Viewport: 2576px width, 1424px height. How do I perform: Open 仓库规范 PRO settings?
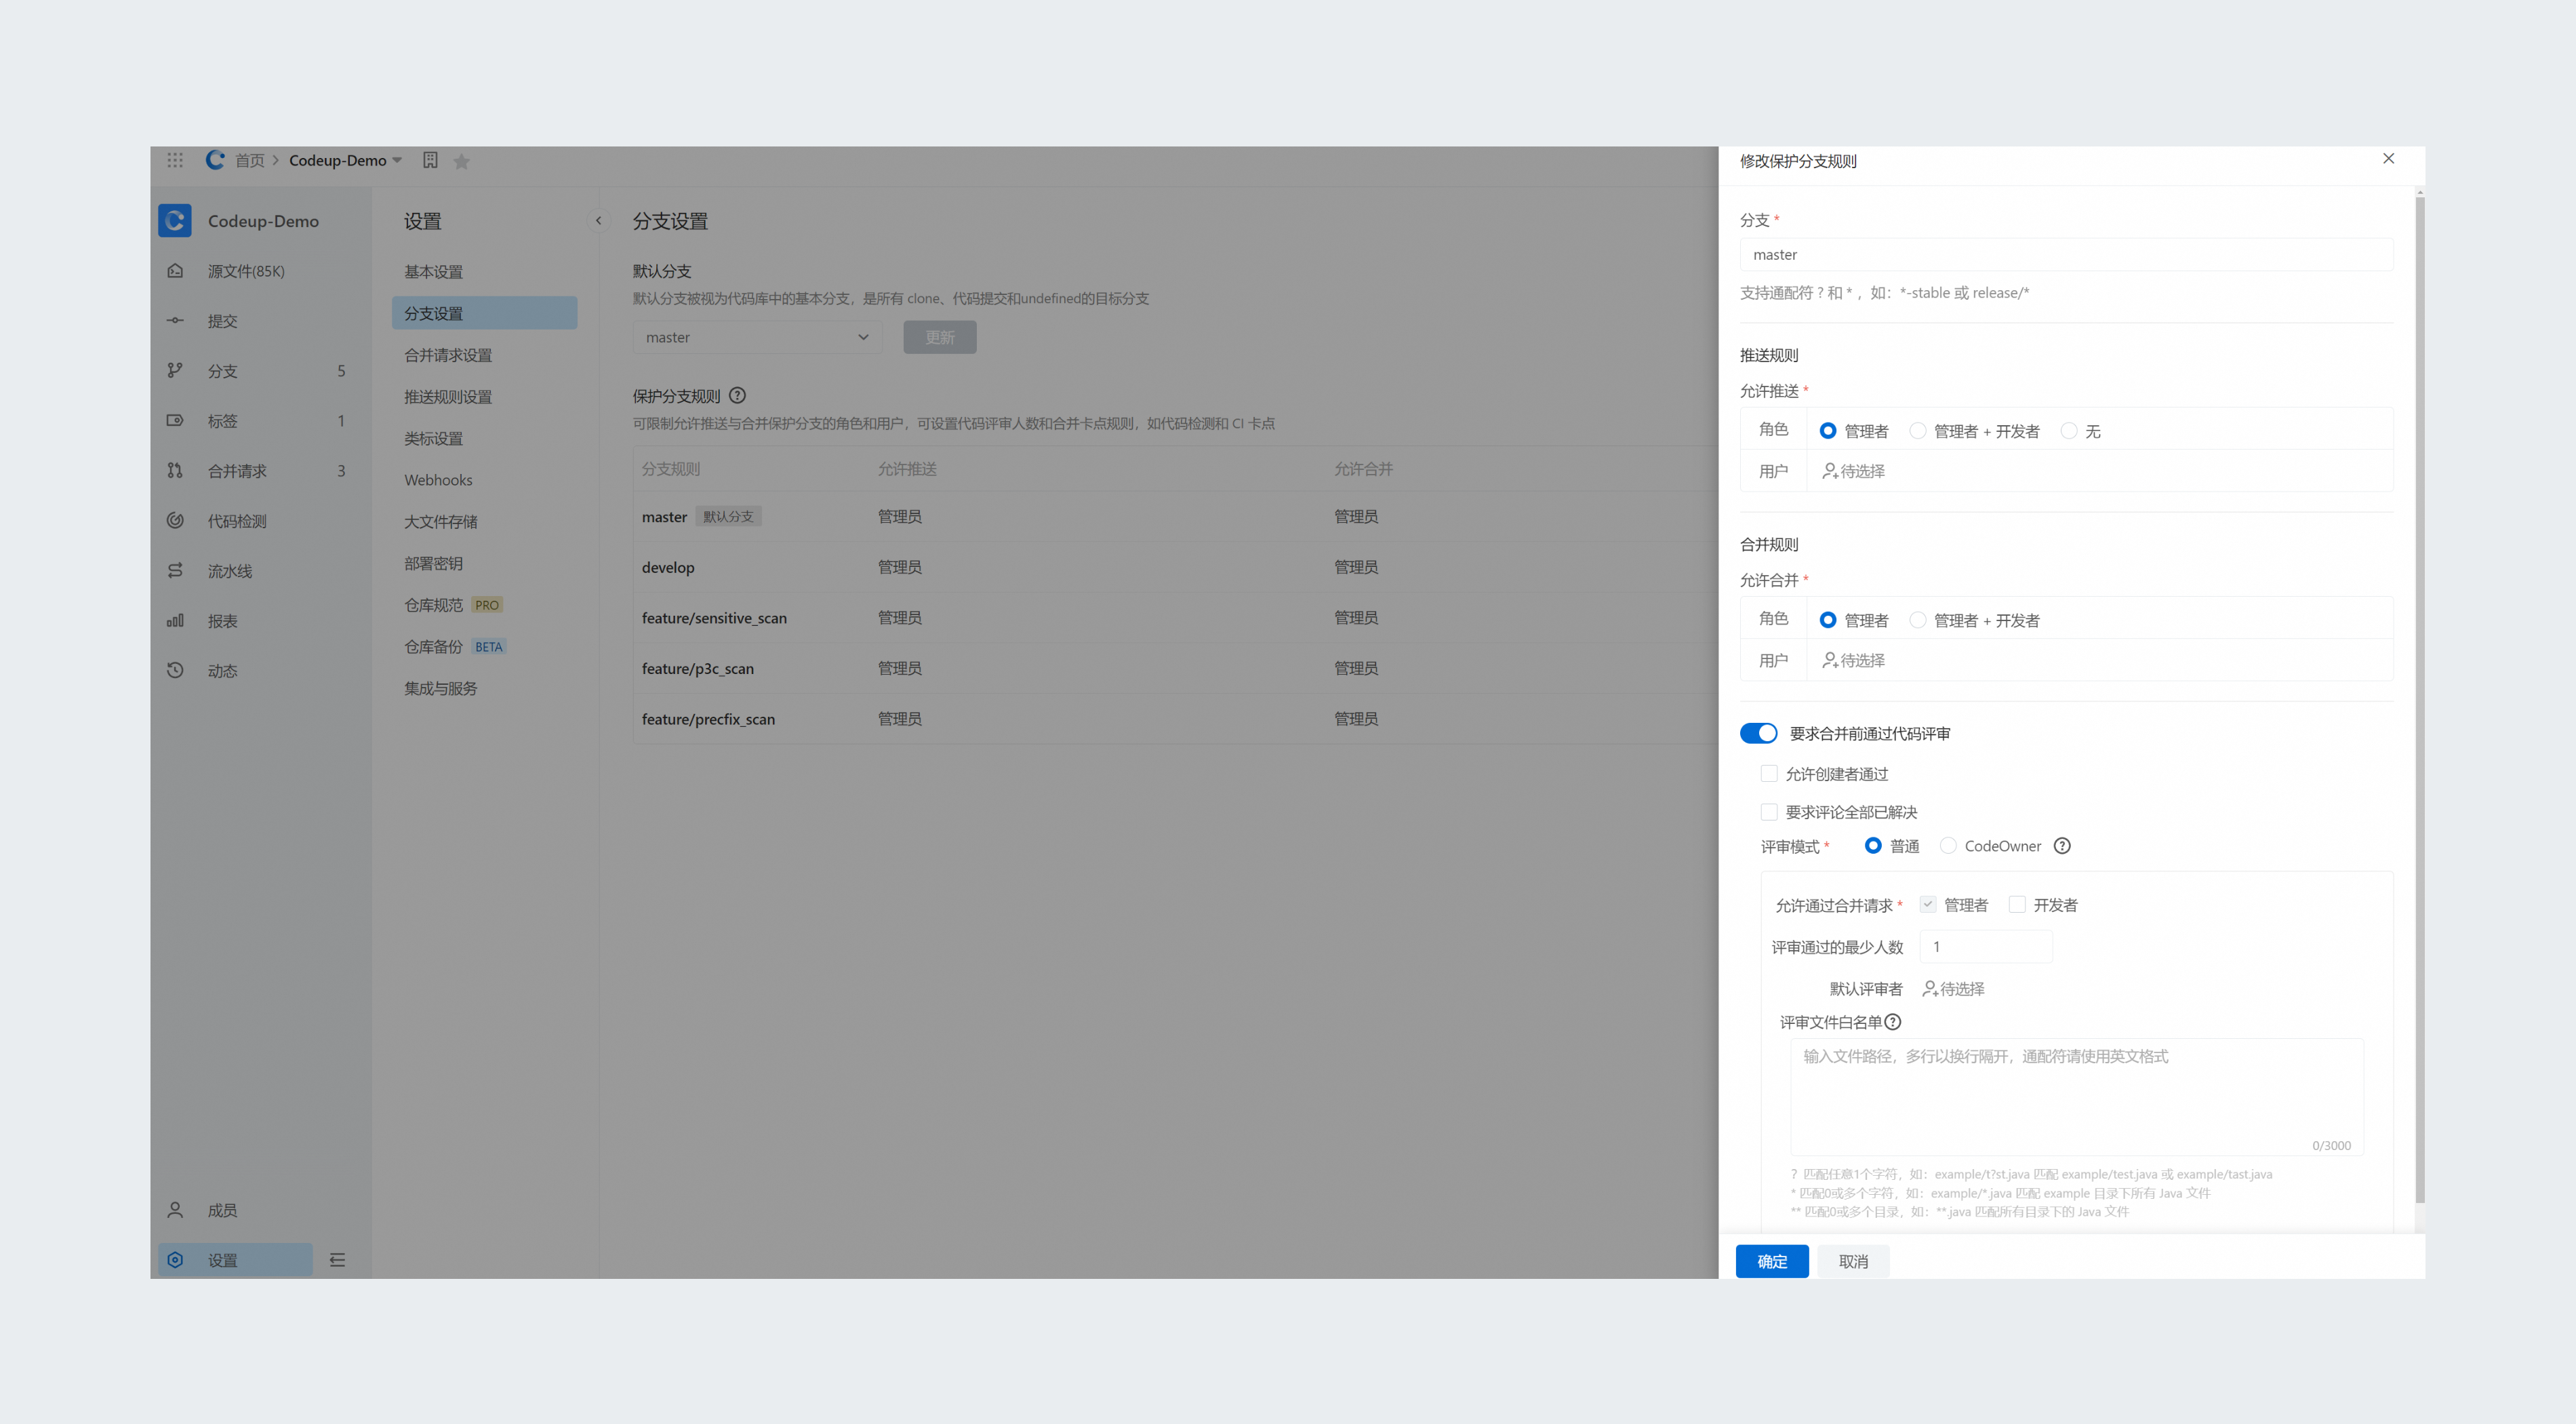coord(484,605)
